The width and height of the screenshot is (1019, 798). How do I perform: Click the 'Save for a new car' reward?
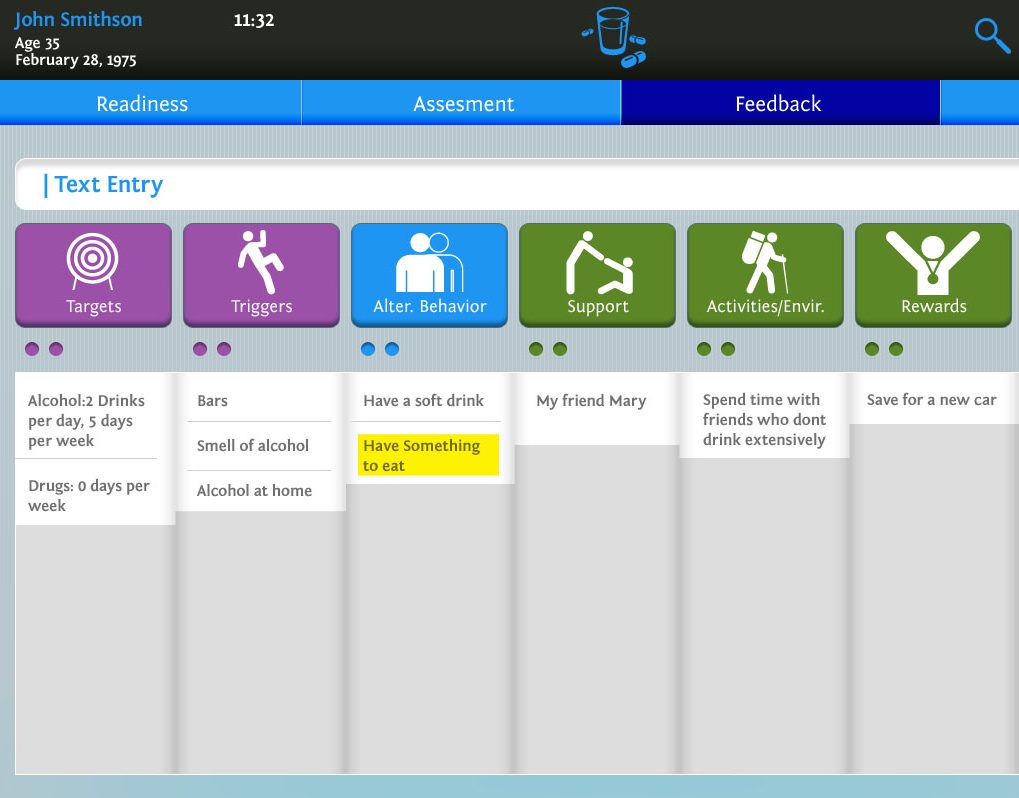point(931,400)
